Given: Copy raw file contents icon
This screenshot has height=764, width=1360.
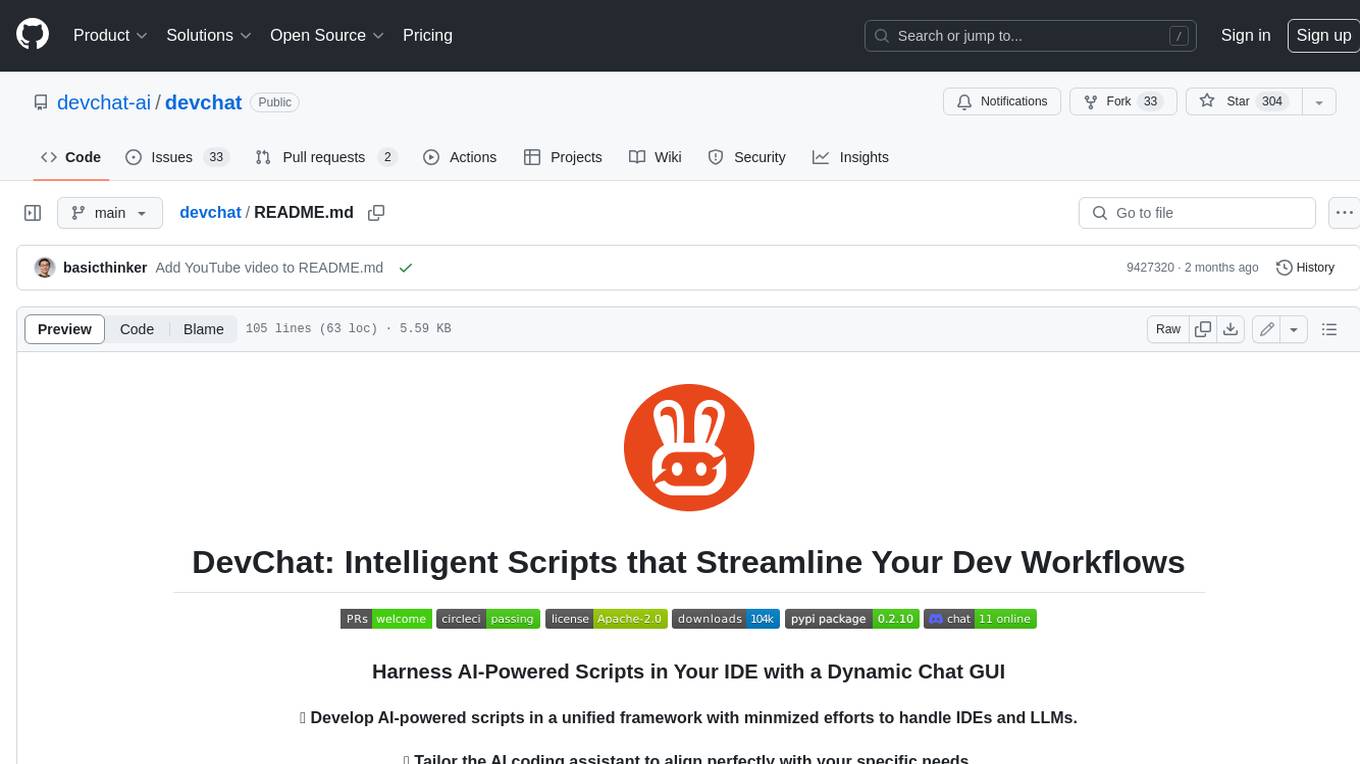Looking at the screenshot, I should coord(1203,329).
